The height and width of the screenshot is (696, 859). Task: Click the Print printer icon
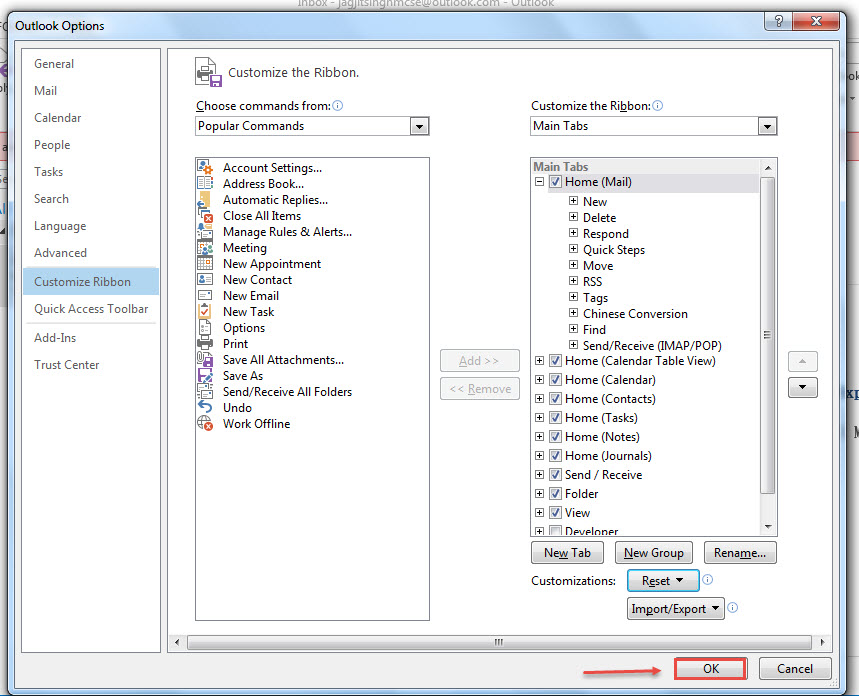click(x=205, y=344)
